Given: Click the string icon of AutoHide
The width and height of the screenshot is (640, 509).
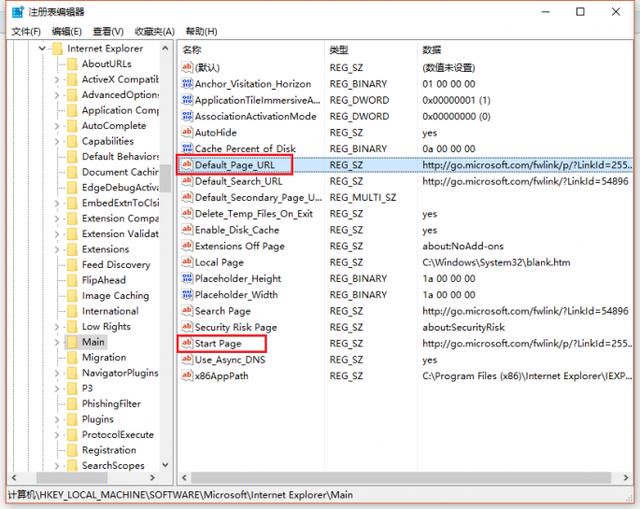Looking at the screenshot, I should click(x=187, y=132).
